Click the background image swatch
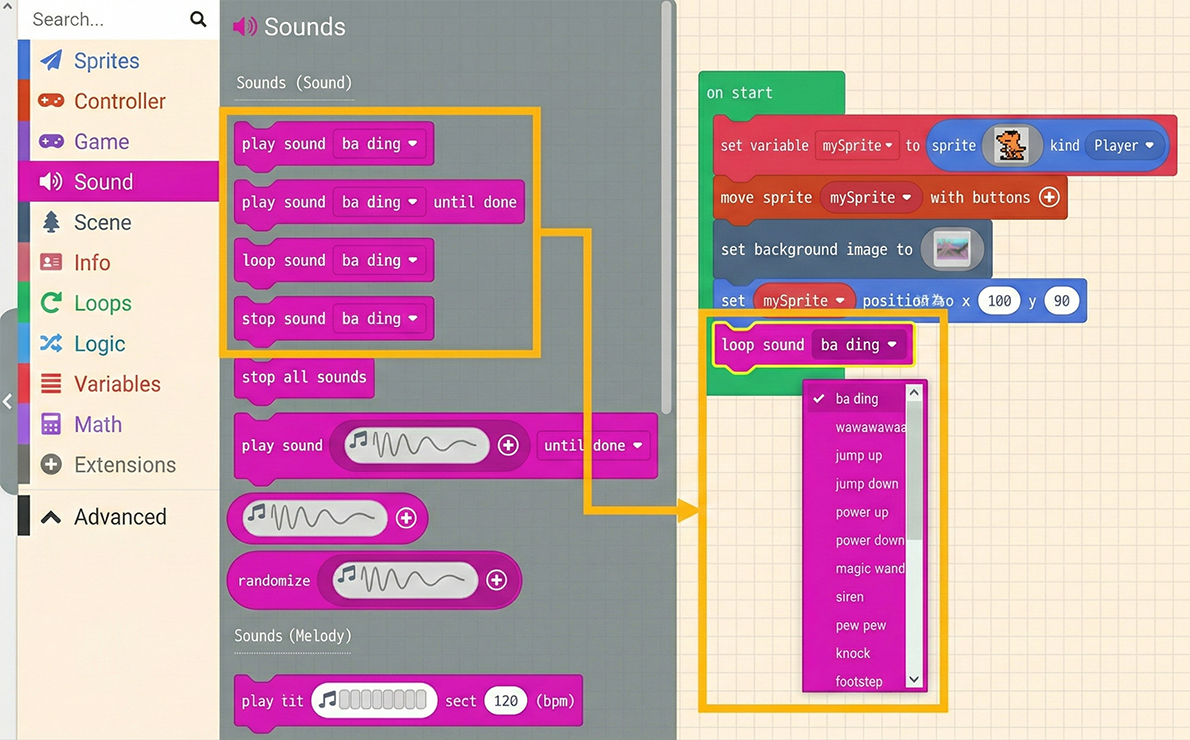Viewport: 1190px width, 740px height. 951,249
